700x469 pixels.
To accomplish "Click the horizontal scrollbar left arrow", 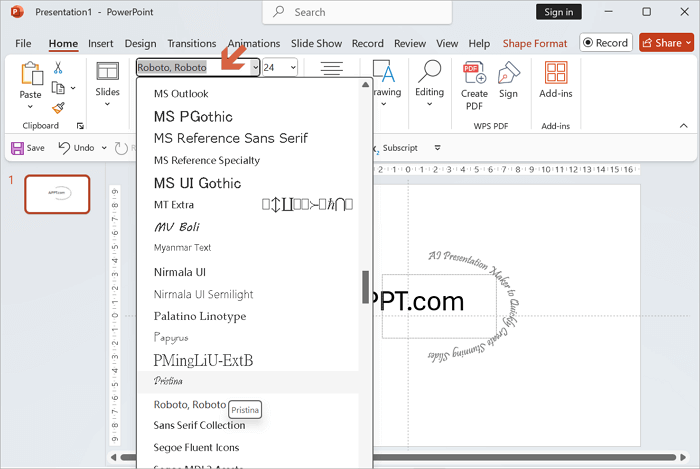I will (113, 457).
